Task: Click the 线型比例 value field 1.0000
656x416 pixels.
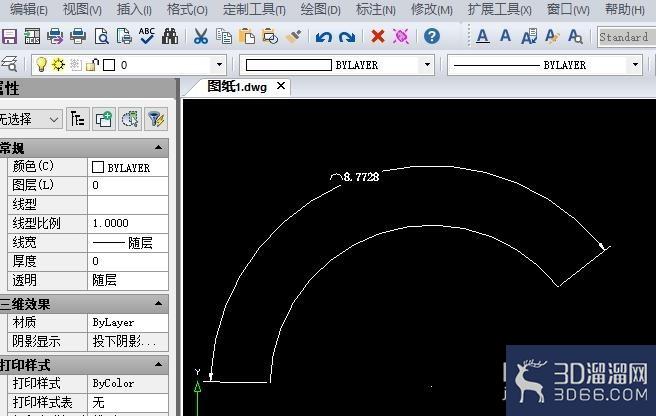Action: coord(128,223)
